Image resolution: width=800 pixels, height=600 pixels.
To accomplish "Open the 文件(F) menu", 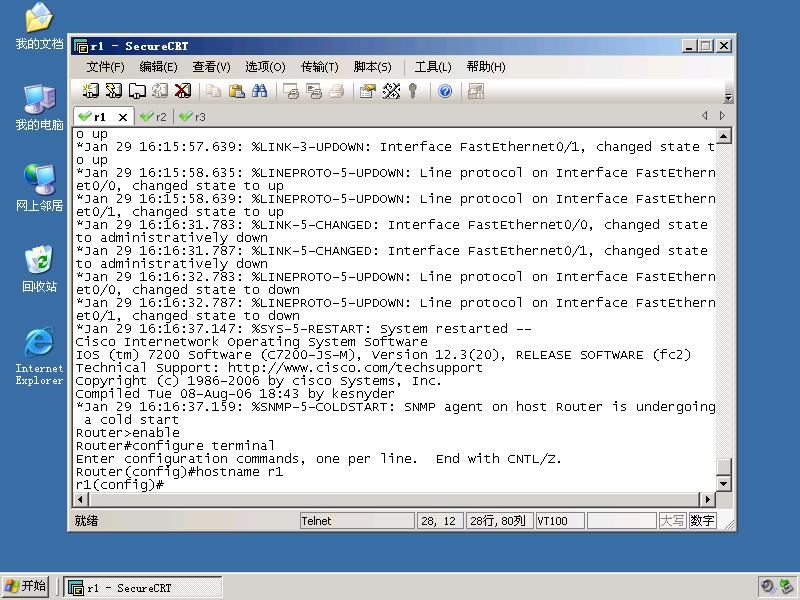I will click(x=105, y=67).
